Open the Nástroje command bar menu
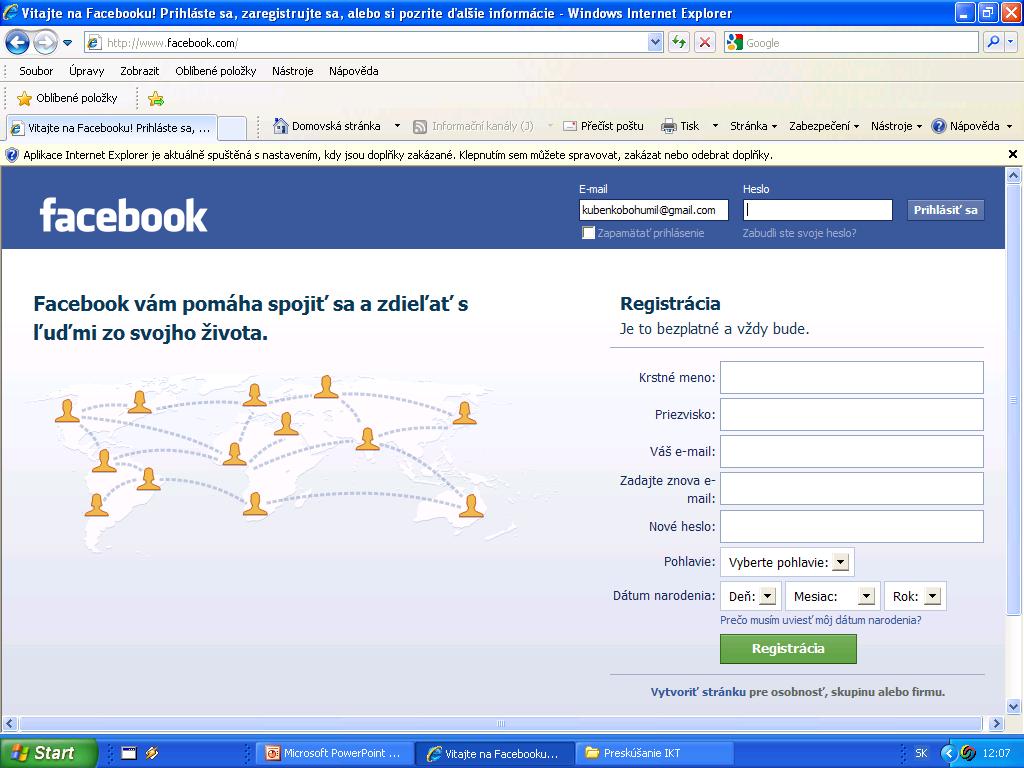Image resolution: width=1024 pixels, height=768 pixels. (x=896, y=126)
